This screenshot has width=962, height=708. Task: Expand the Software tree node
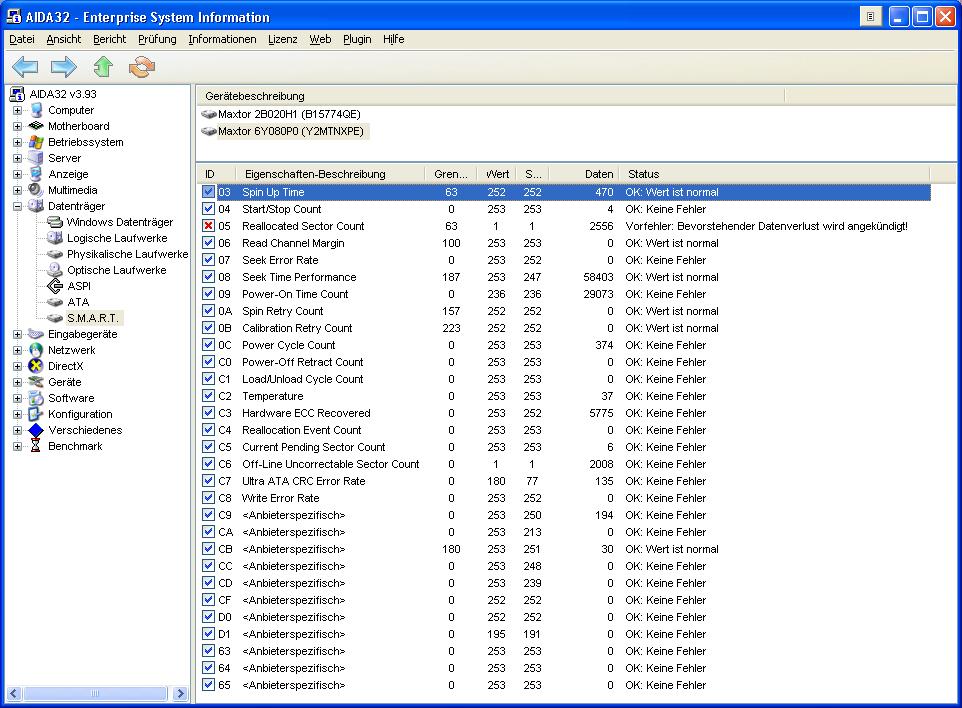[17, 398]
